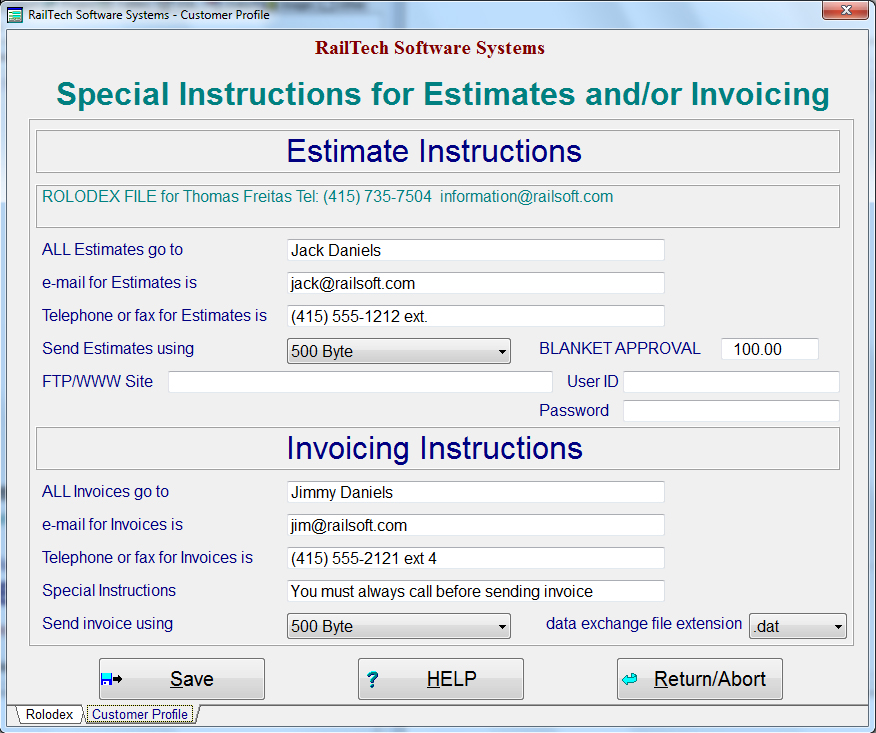876x733 pixels.
Task: Click the BLANKET APPROVAL amount field
Action: point(769,349)
